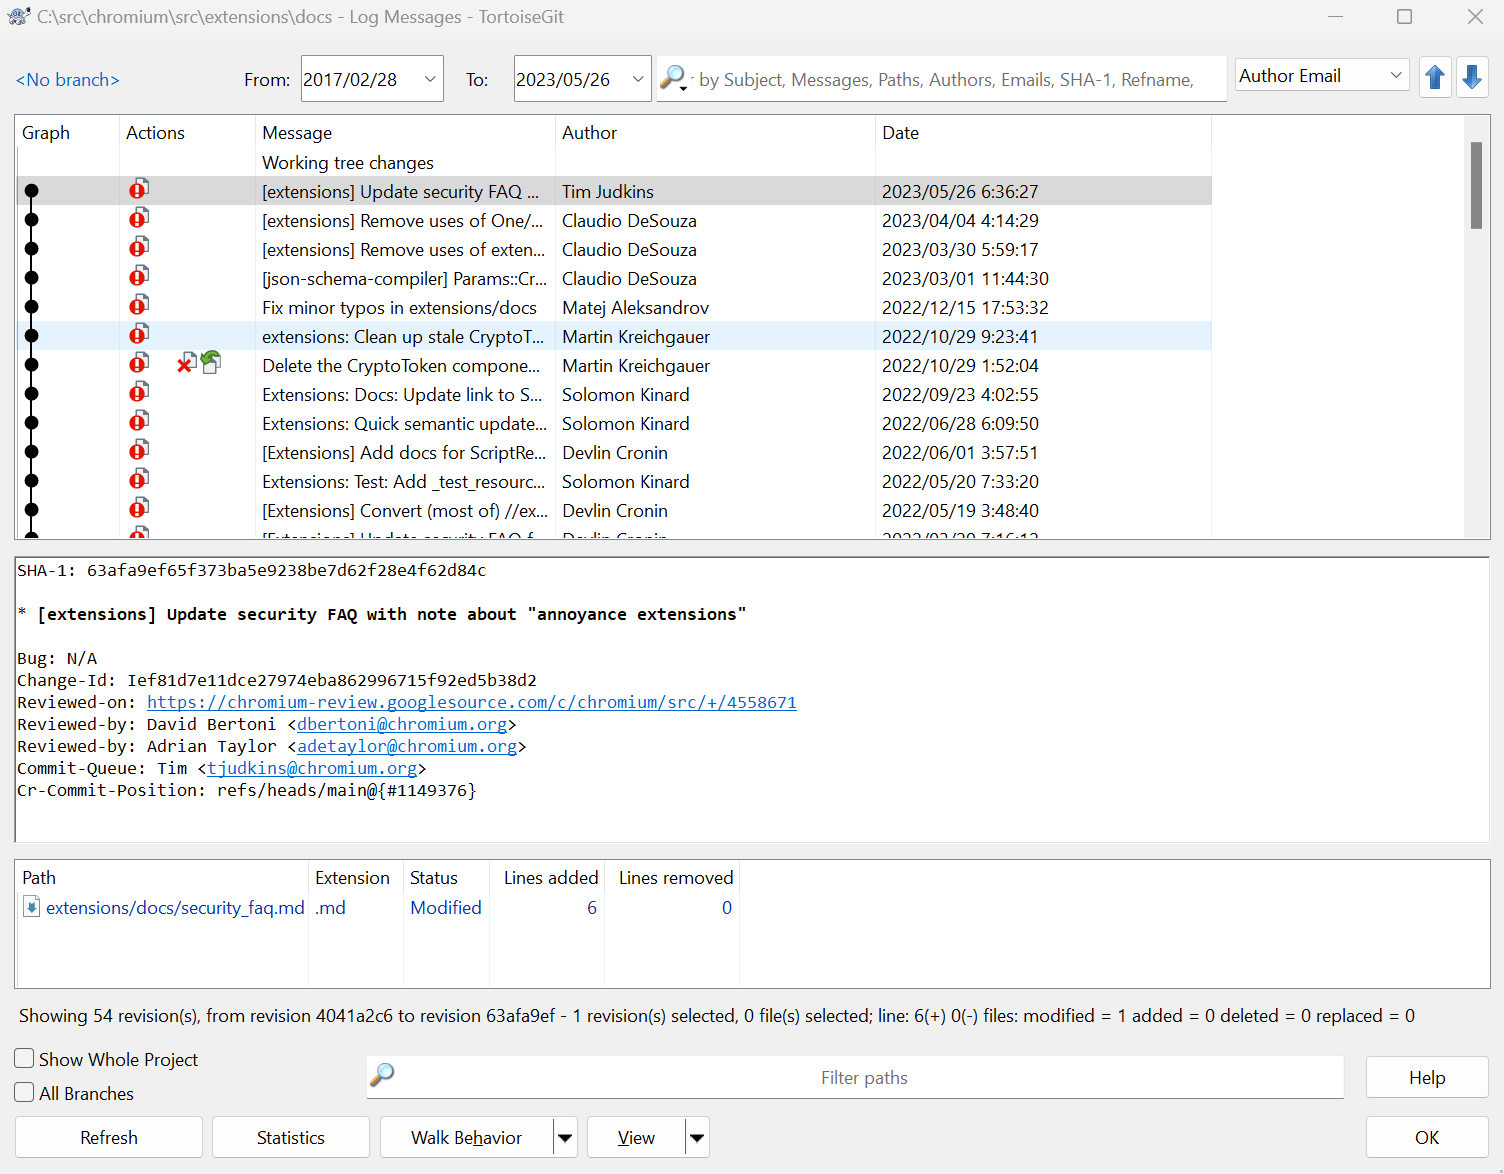This screenshot has width=1504, height=1174.
Task: Click the green replaced-file icon on Delete CryptoToken row
Action: (x=211, y=361)
